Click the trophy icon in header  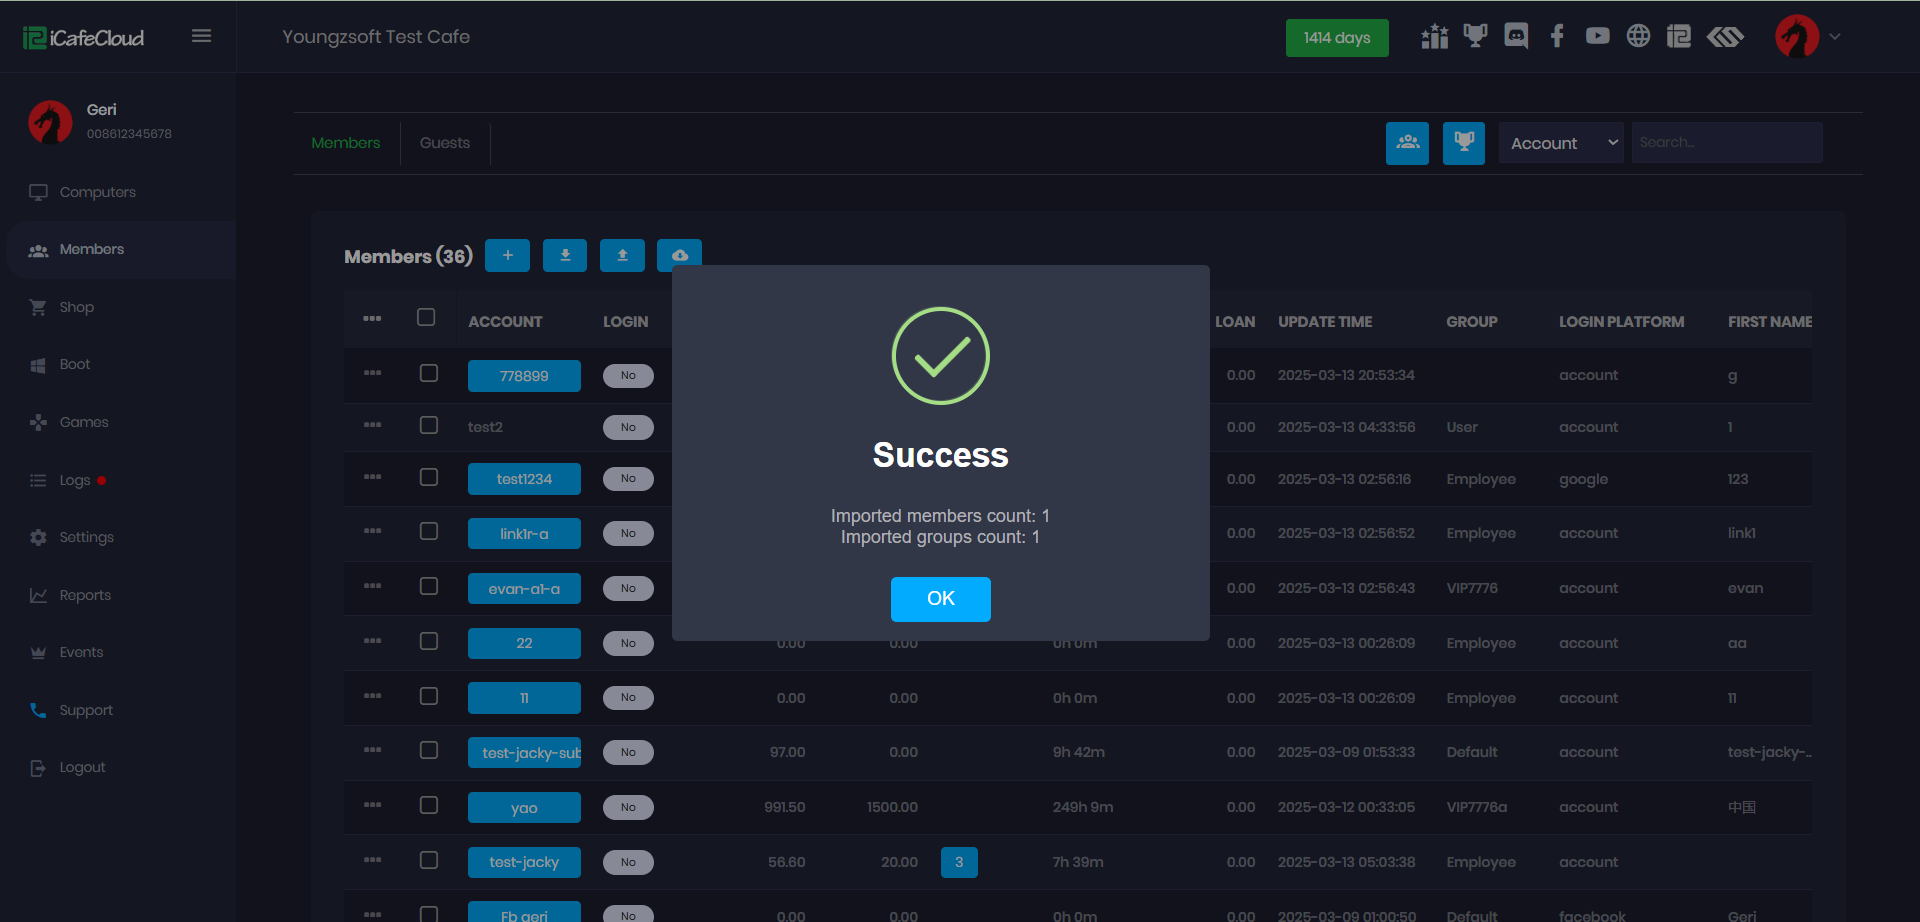click(1475, 37)
